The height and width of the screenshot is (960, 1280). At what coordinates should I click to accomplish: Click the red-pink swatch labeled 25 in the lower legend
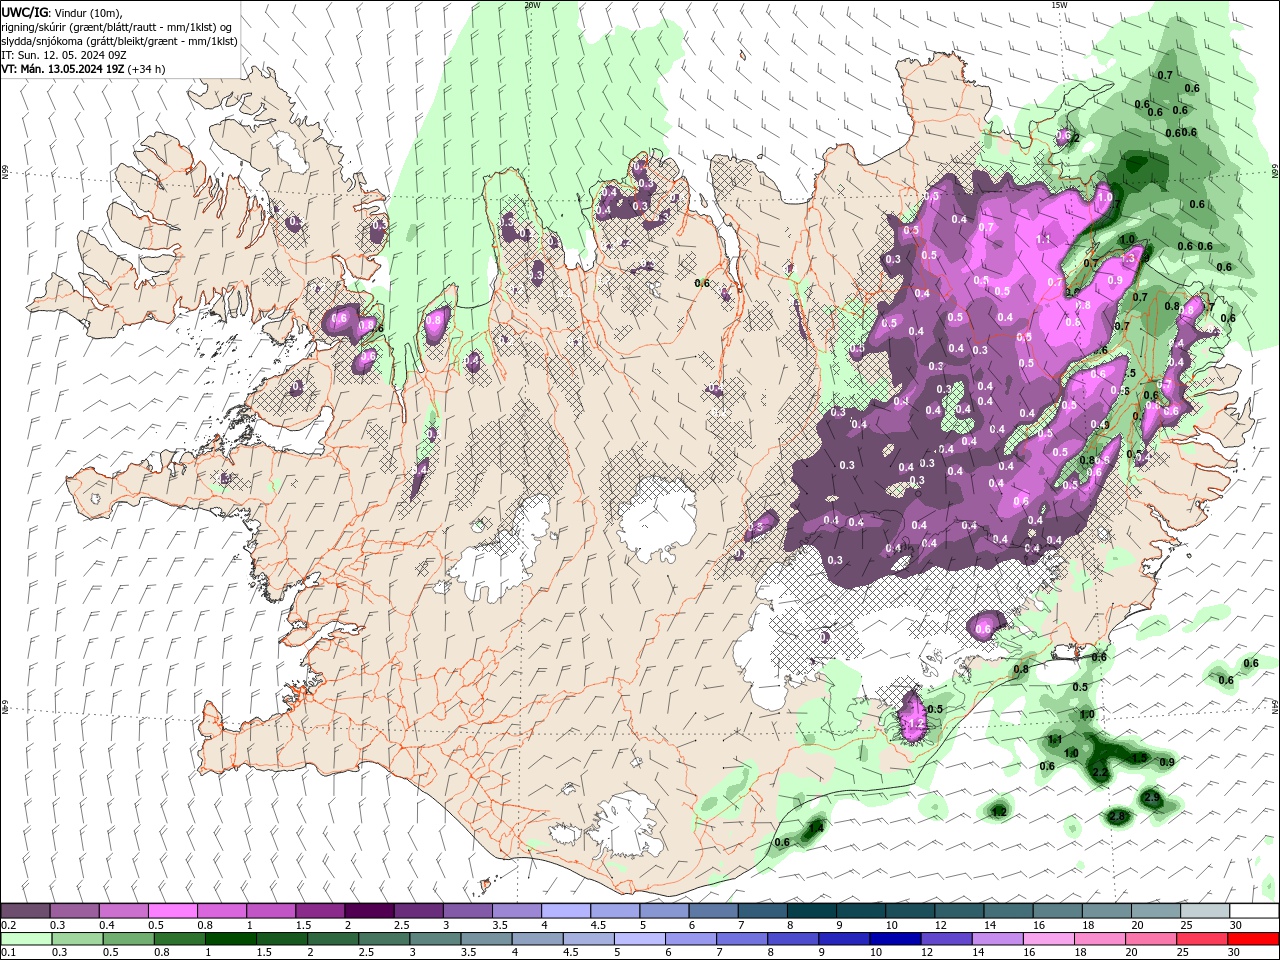click(1201, 939)
